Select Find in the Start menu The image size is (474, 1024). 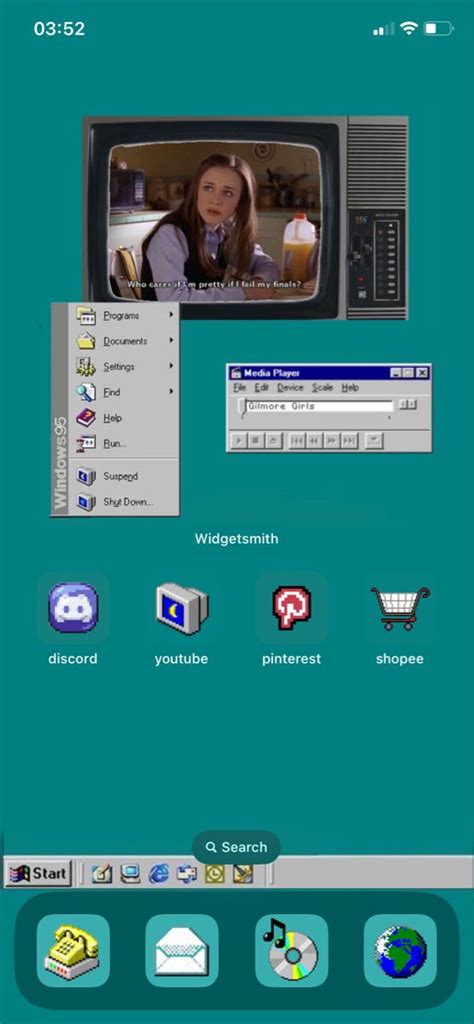click(124, 392)
